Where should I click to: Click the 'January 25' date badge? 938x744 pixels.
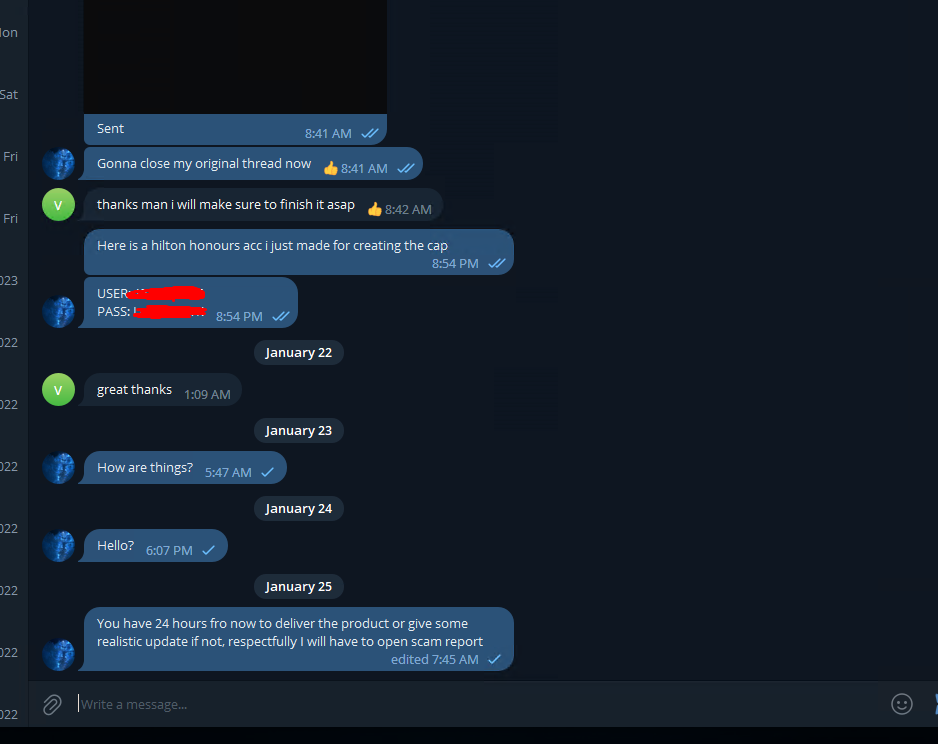pos(299,587)
